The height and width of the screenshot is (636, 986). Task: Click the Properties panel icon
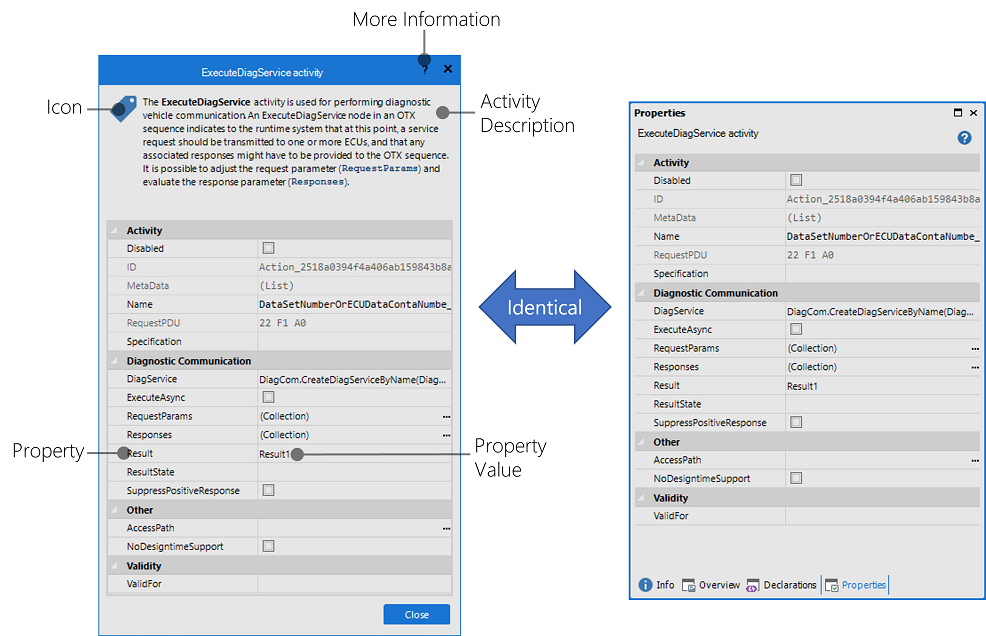point(831,585)
